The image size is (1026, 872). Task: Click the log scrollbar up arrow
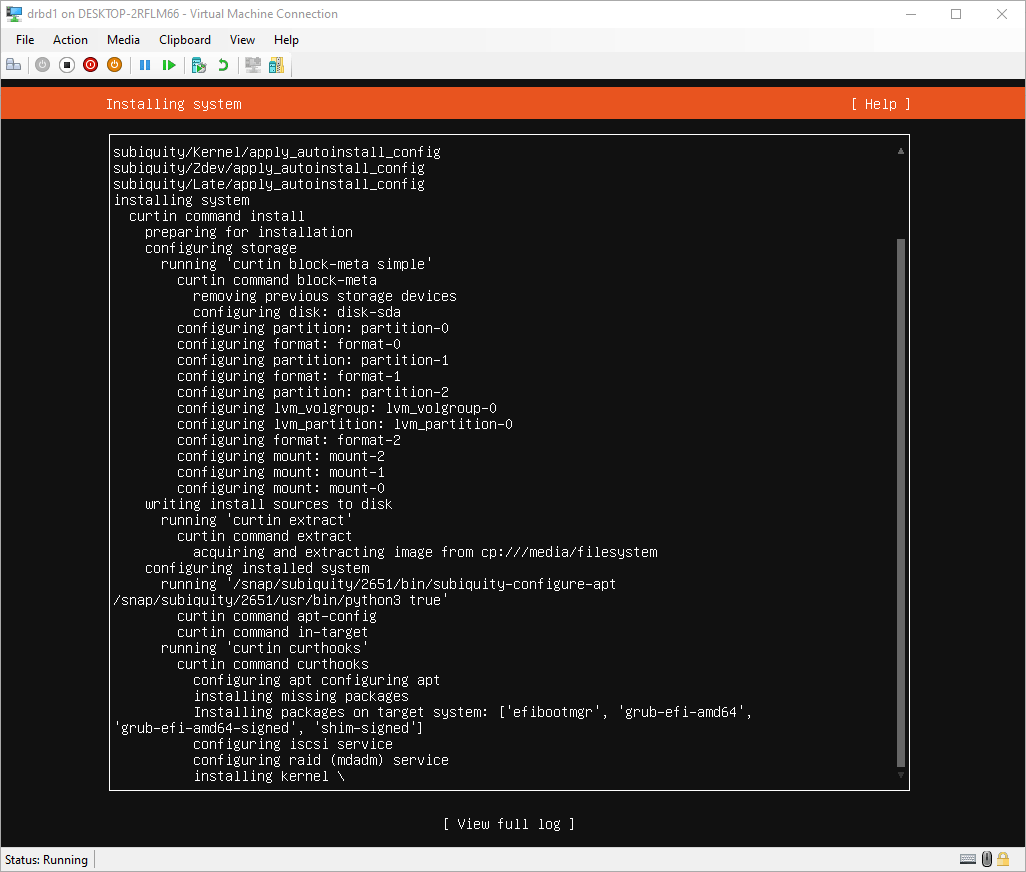point(901,151)
